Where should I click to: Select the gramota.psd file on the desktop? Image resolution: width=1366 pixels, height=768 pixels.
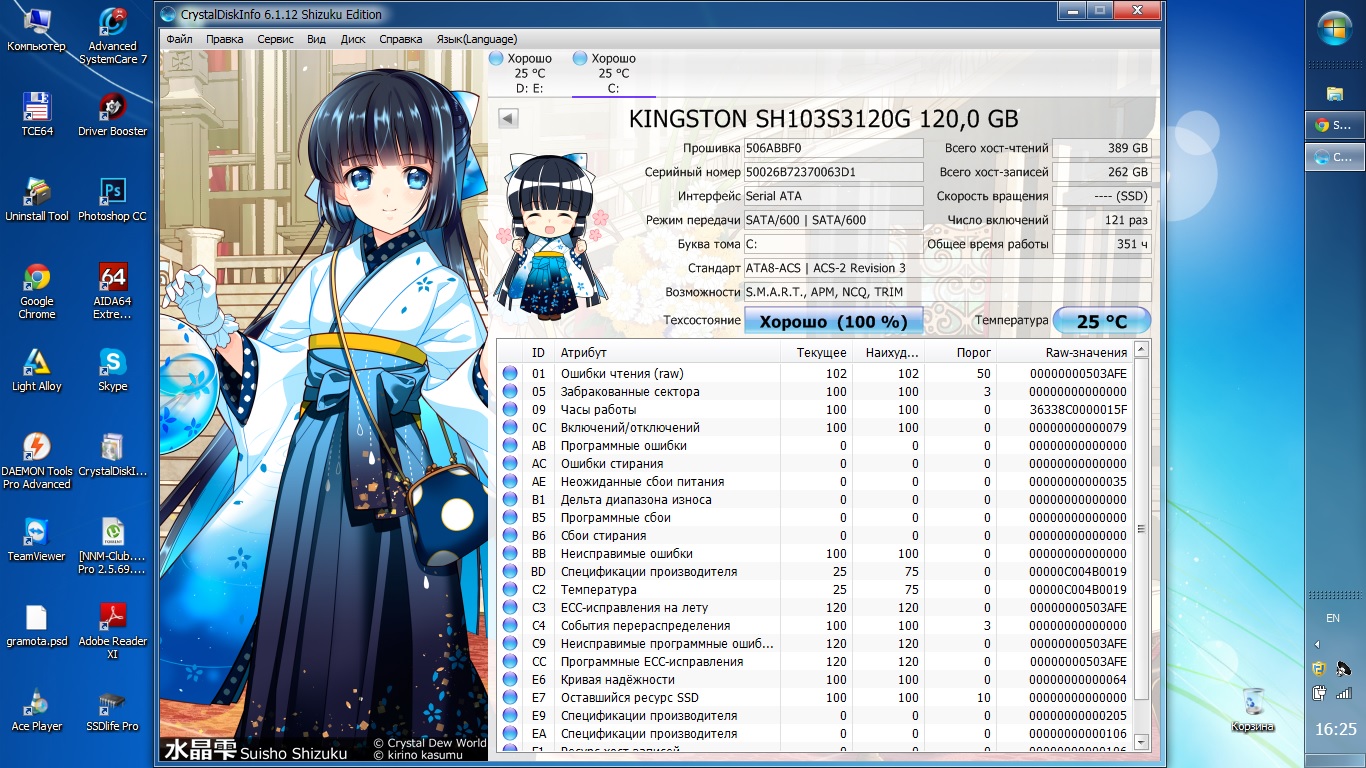pyautogui.click(x=37, y=624)
